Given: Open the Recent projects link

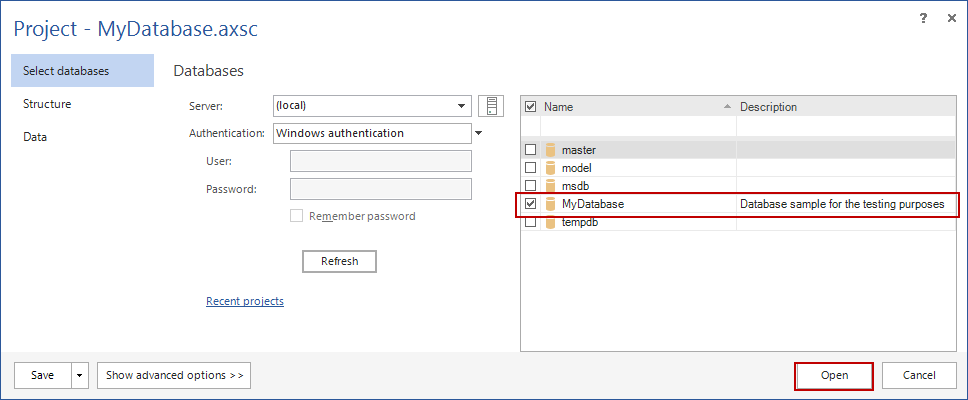Looking at the screenshot, I should click(245, 301).
